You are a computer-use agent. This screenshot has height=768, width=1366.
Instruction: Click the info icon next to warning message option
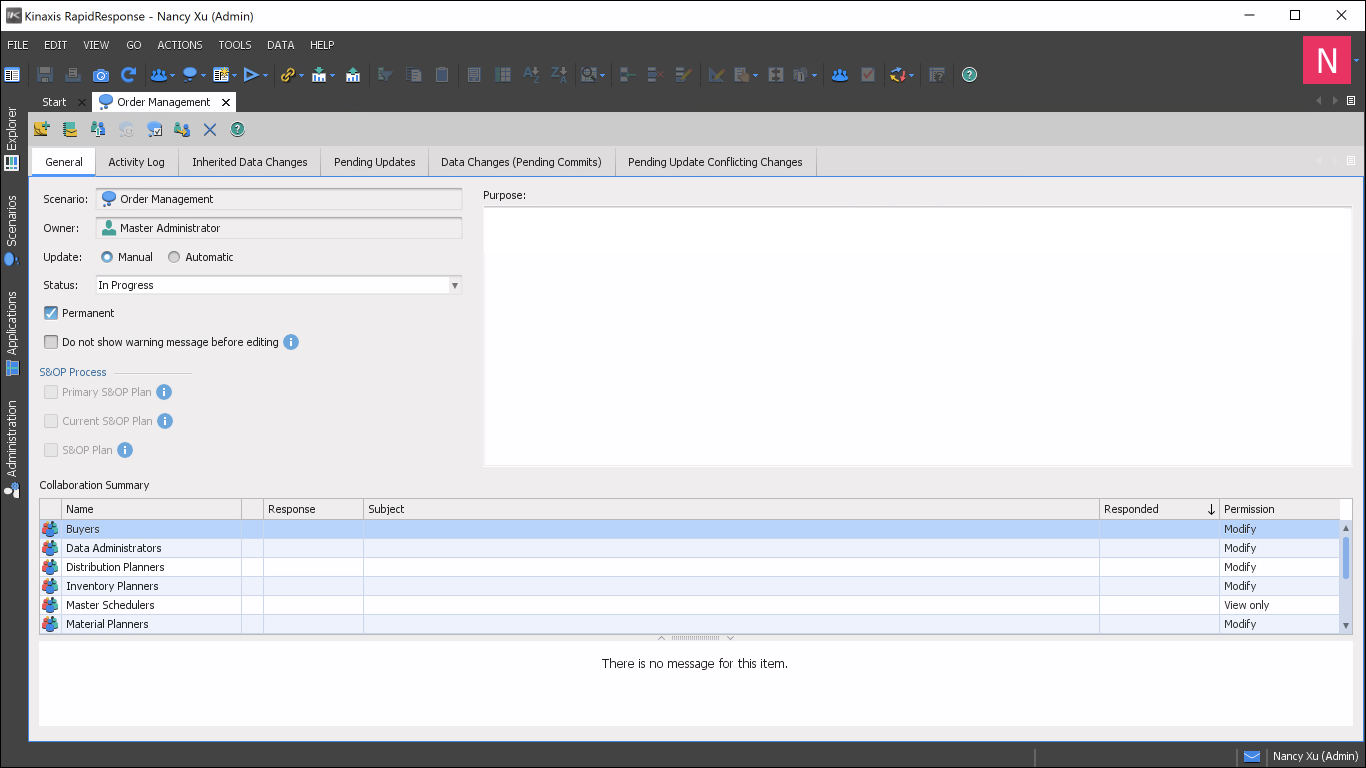pos(291,342)
